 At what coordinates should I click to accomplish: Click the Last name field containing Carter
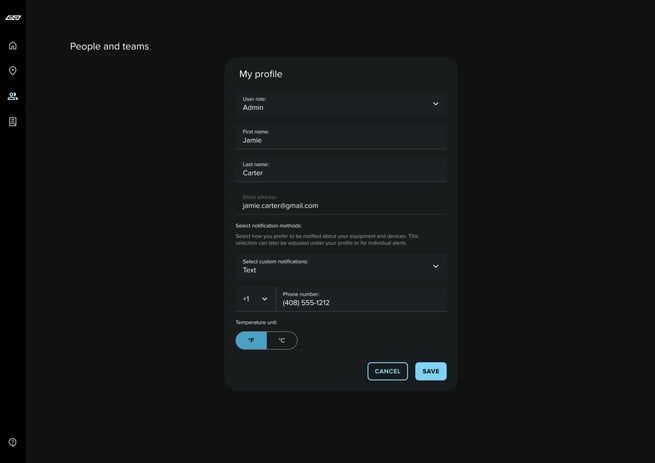(x=340, y=169)
